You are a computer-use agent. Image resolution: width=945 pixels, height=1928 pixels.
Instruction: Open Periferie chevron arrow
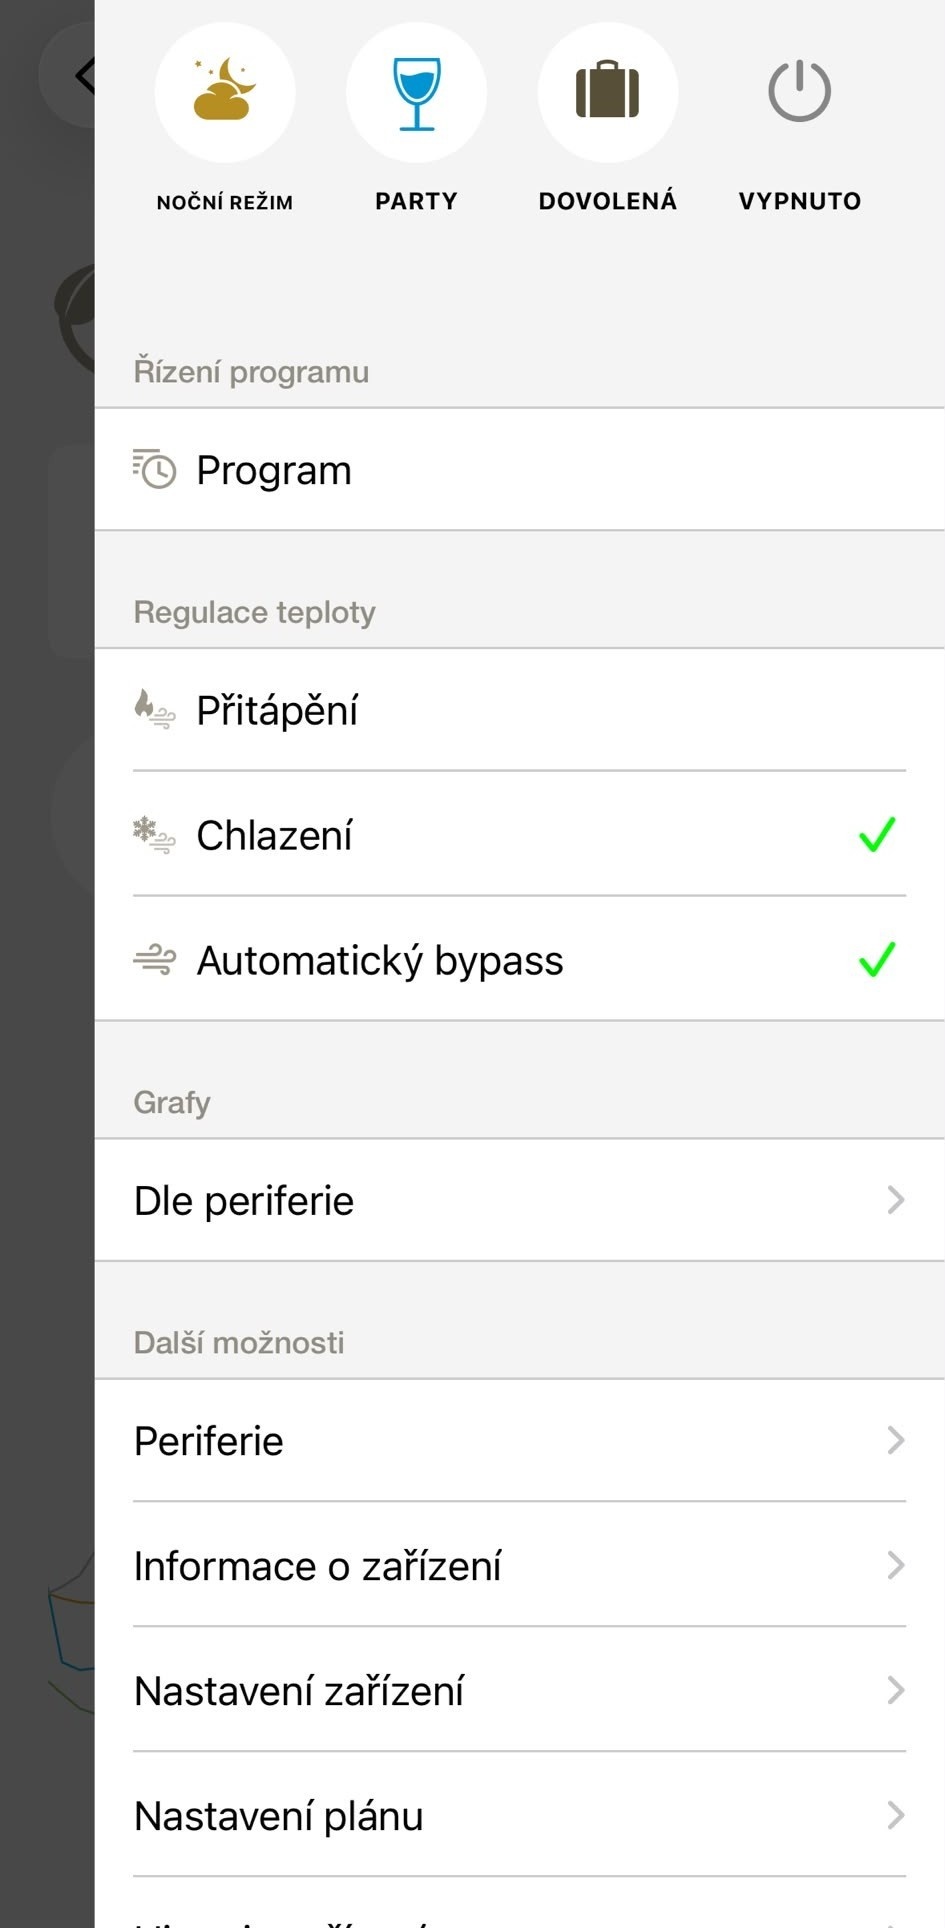896,1440
